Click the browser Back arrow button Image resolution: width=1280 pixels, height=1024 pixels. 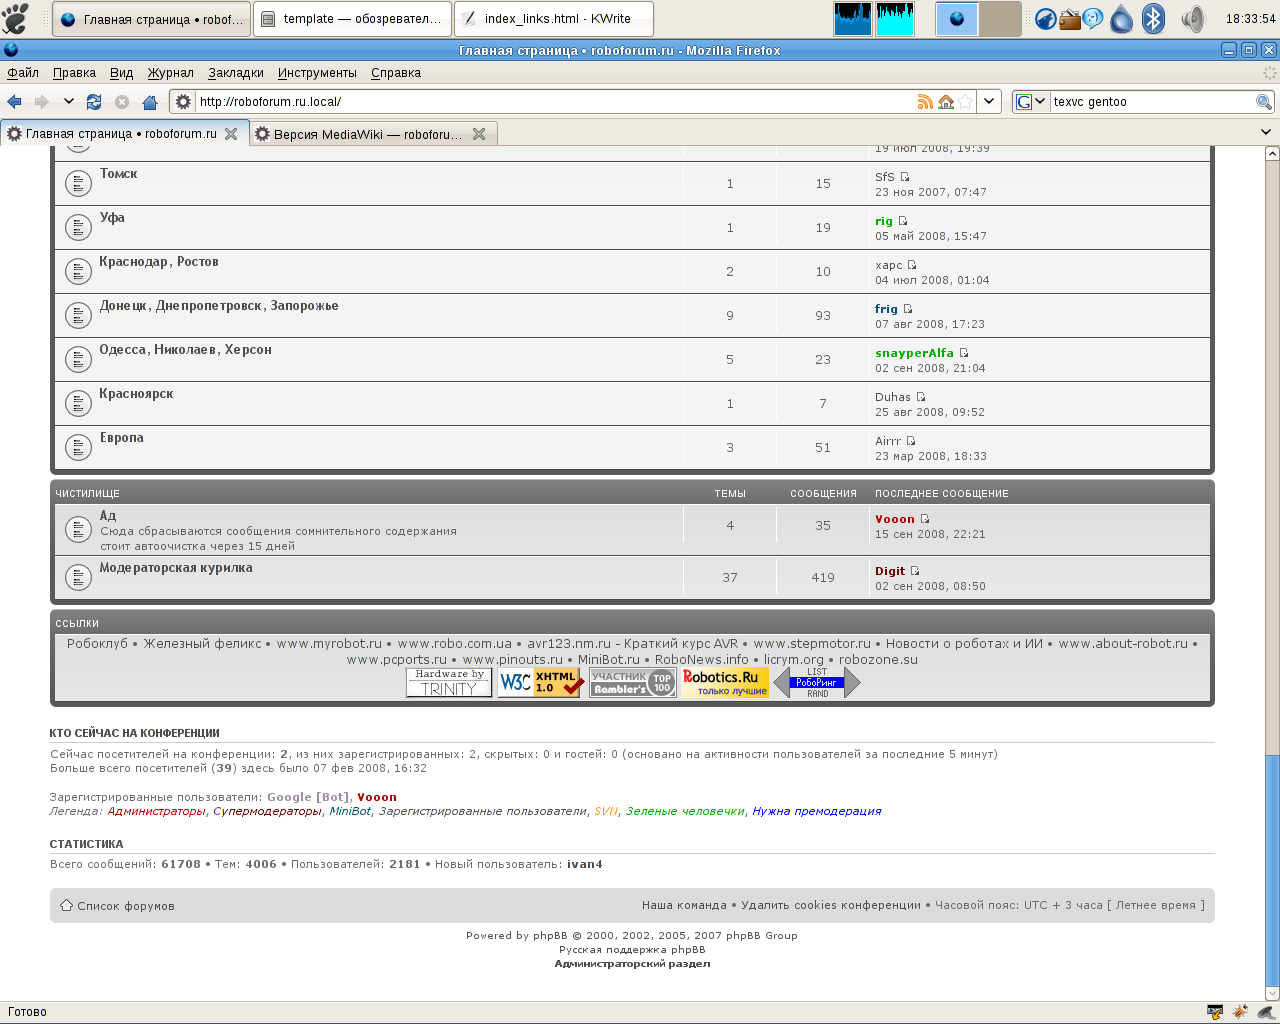[x=15, y=102]
